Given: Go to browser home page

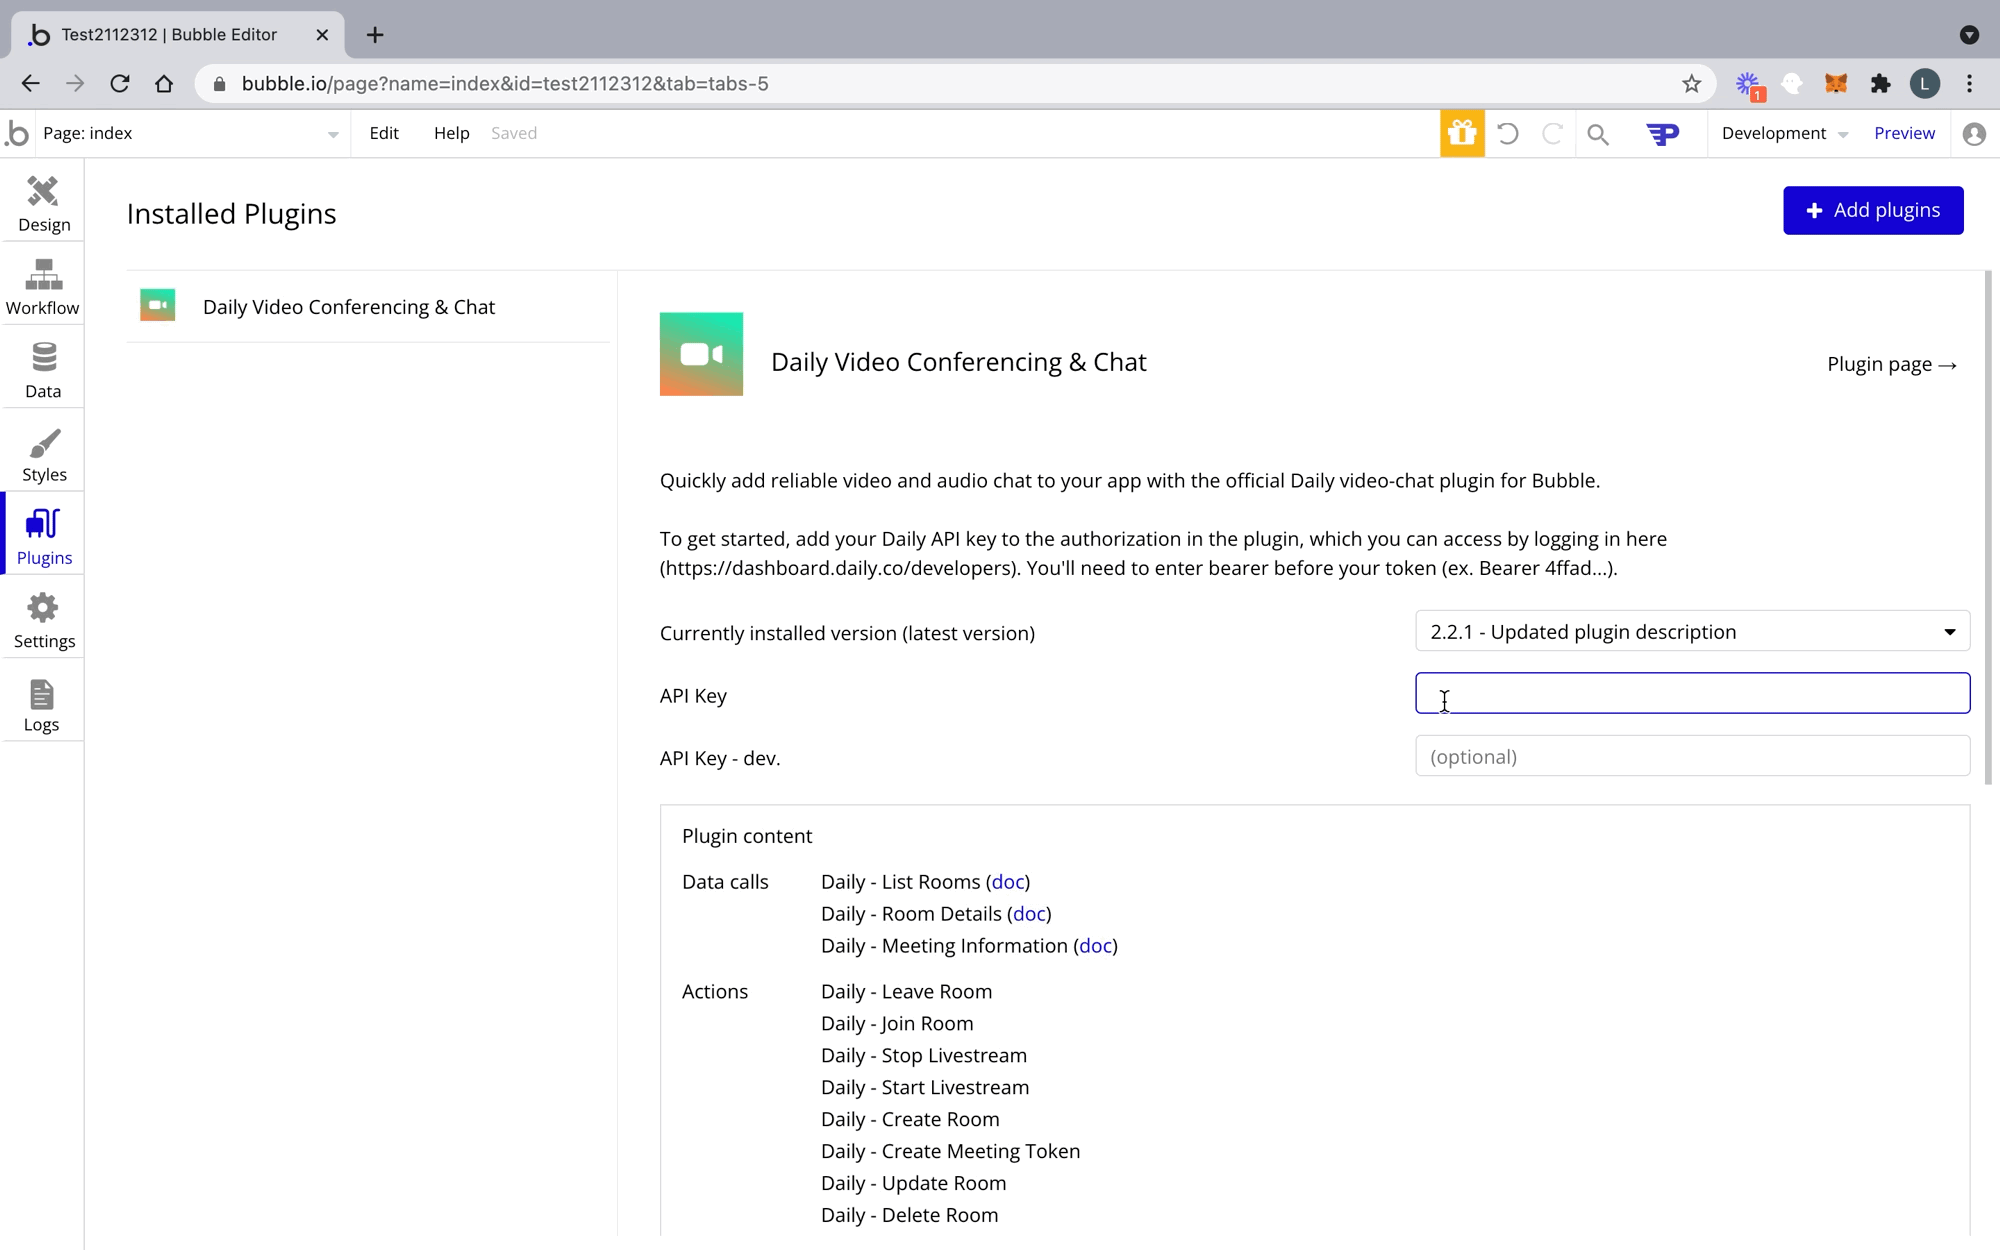Looking at the screenshot, I should pos(164,84).
